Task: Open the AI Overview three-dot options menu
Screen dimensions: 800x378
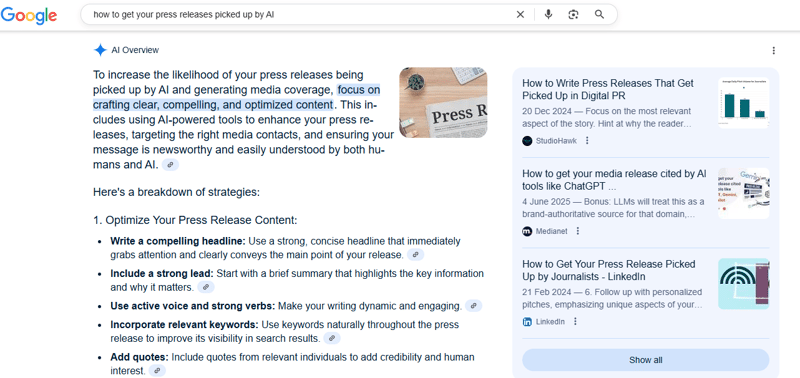Action: pyautogui.click(x=773, y=51)
